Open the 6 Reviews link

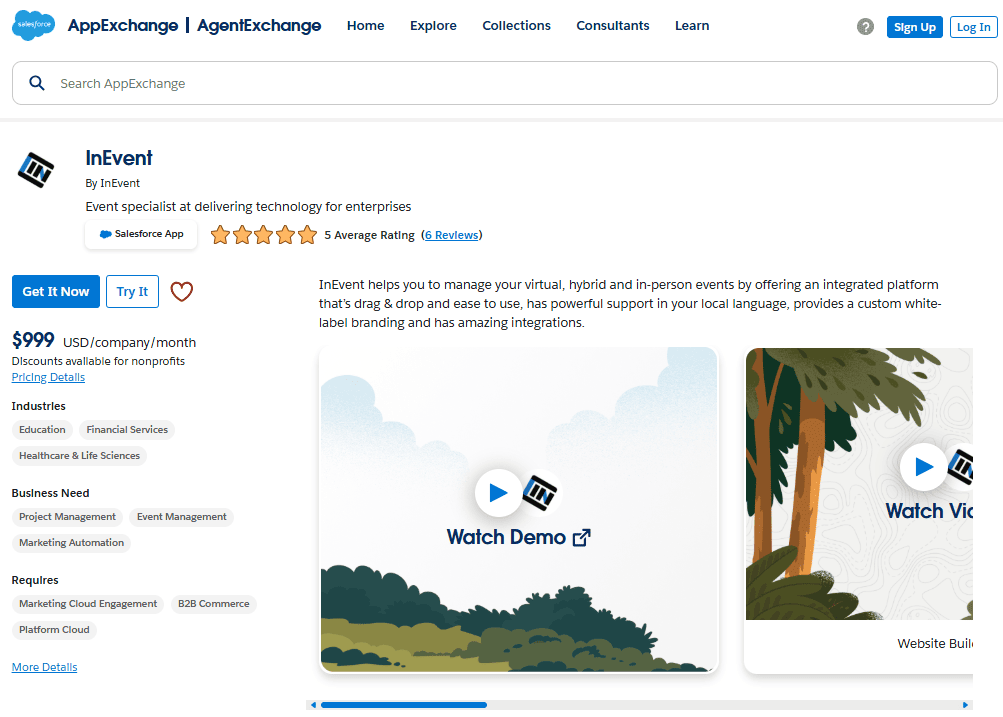click(452, 235)
